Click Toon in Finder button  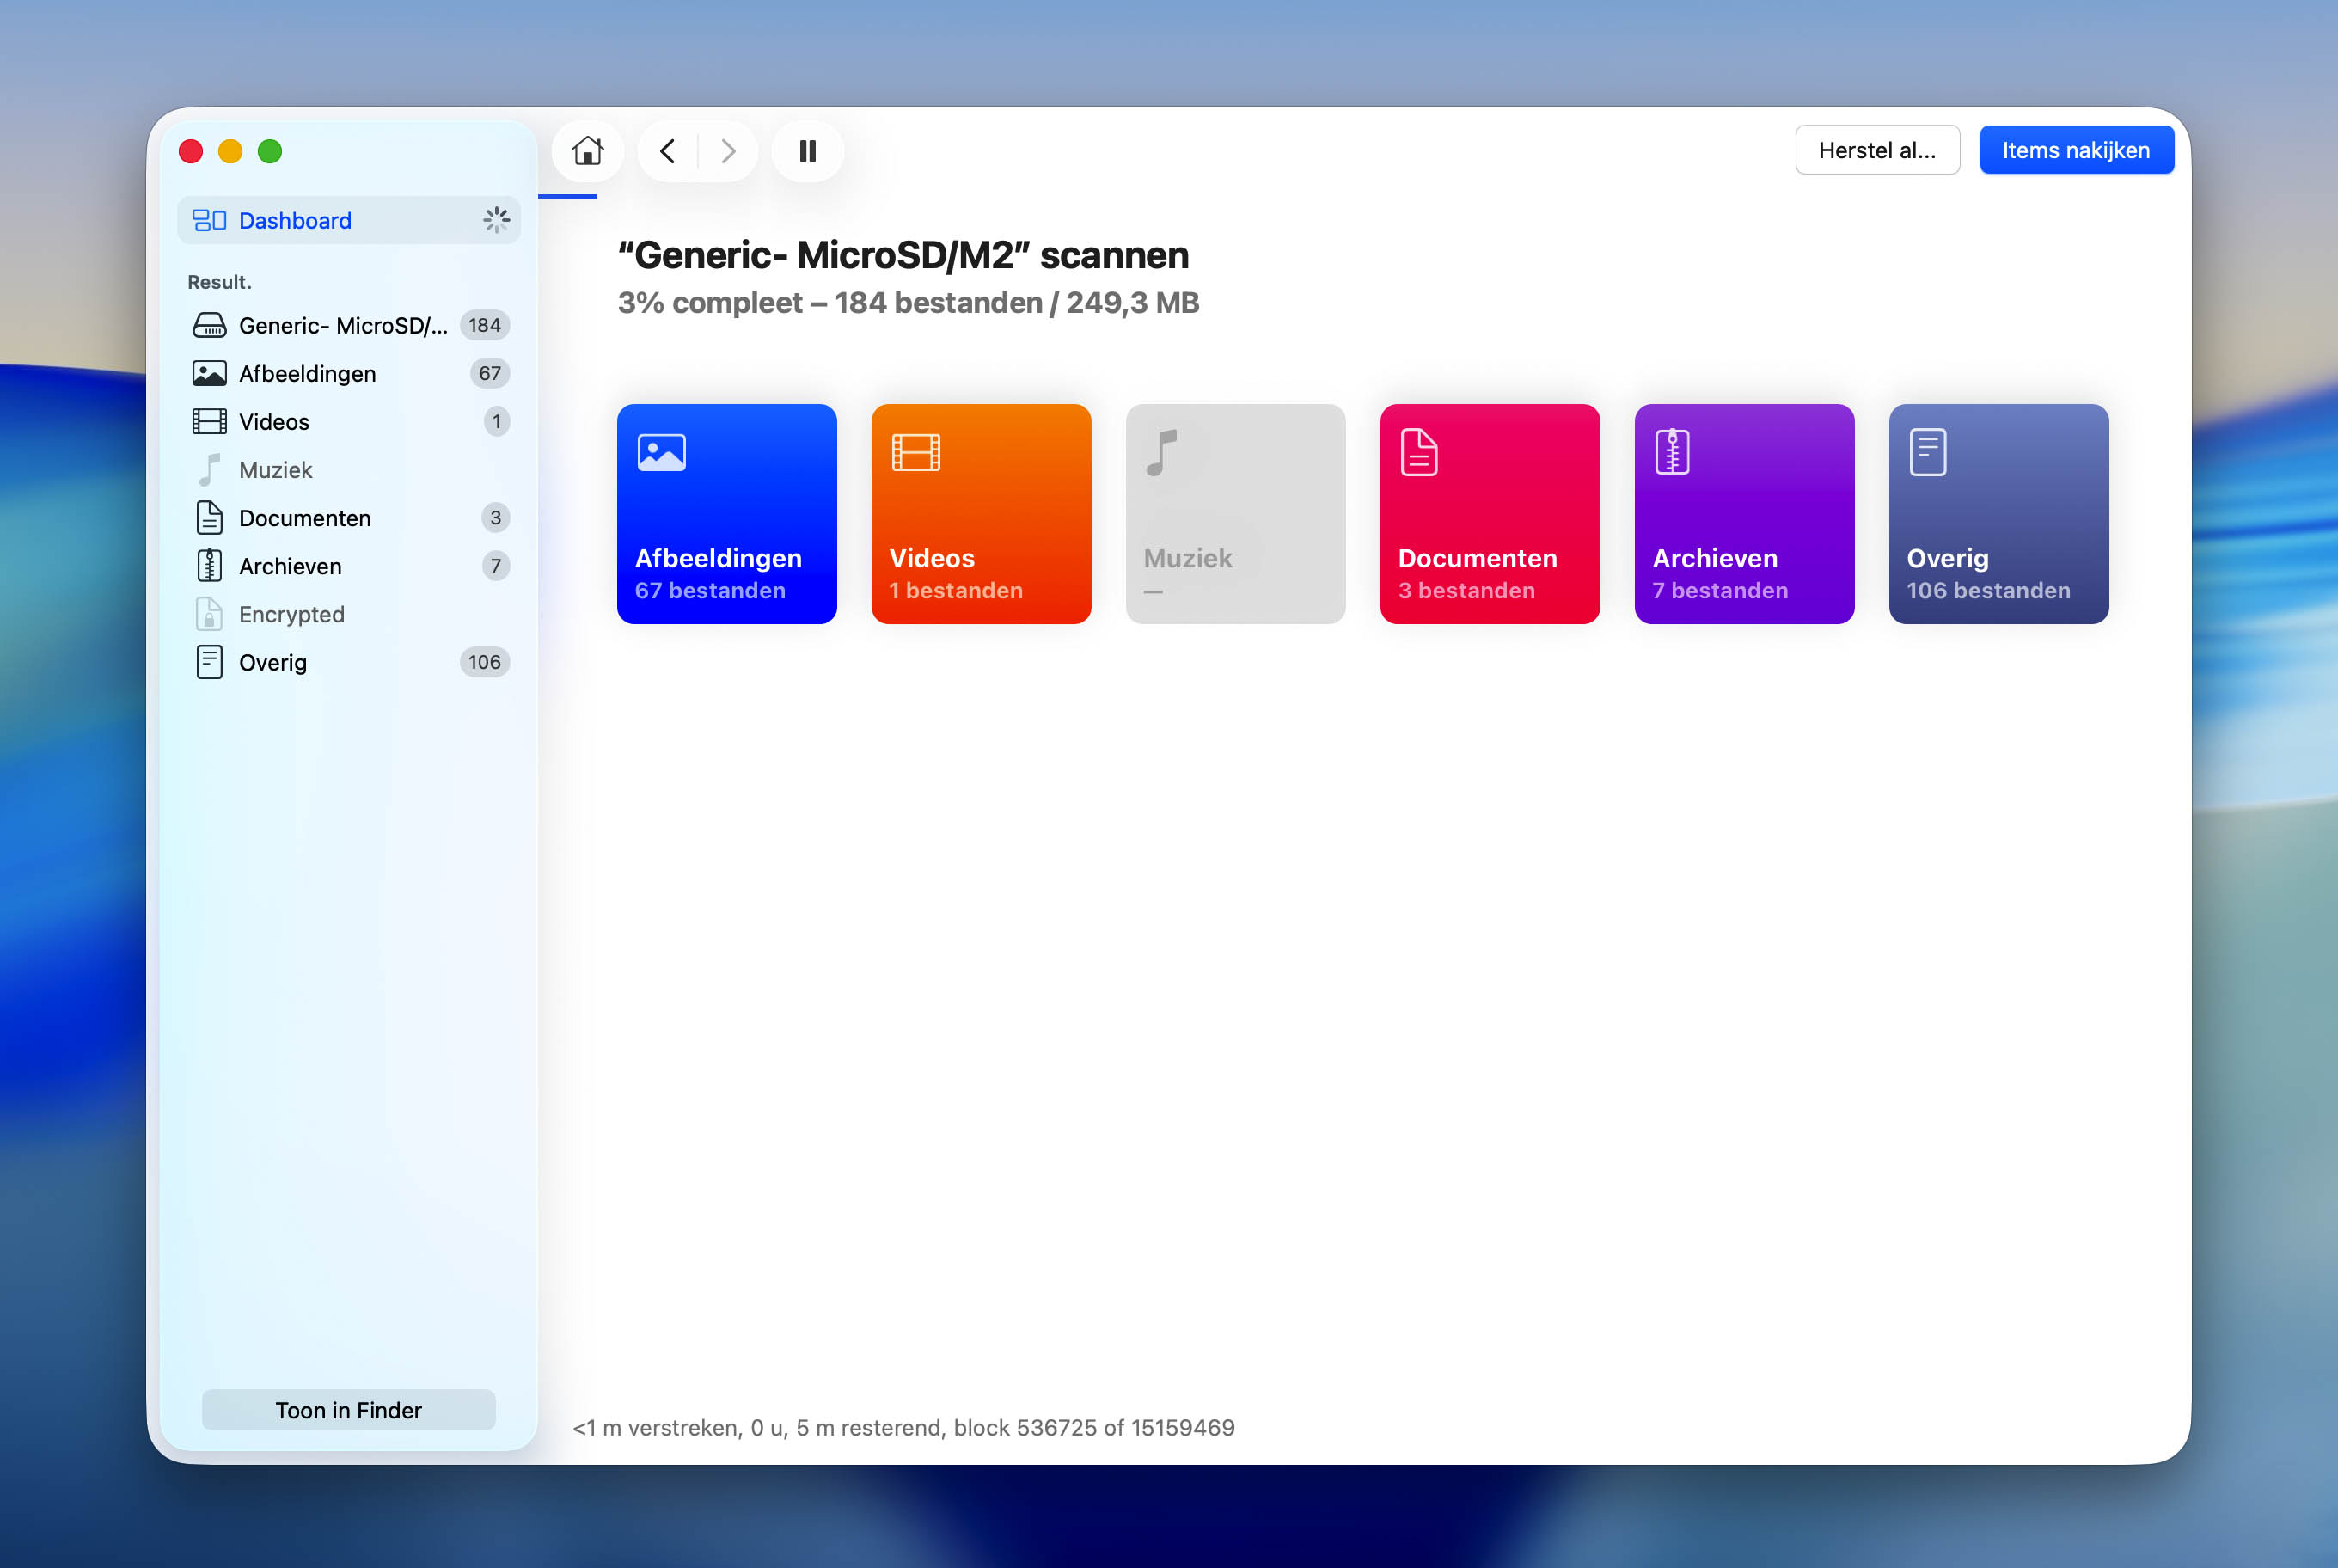coord(349,1410)
